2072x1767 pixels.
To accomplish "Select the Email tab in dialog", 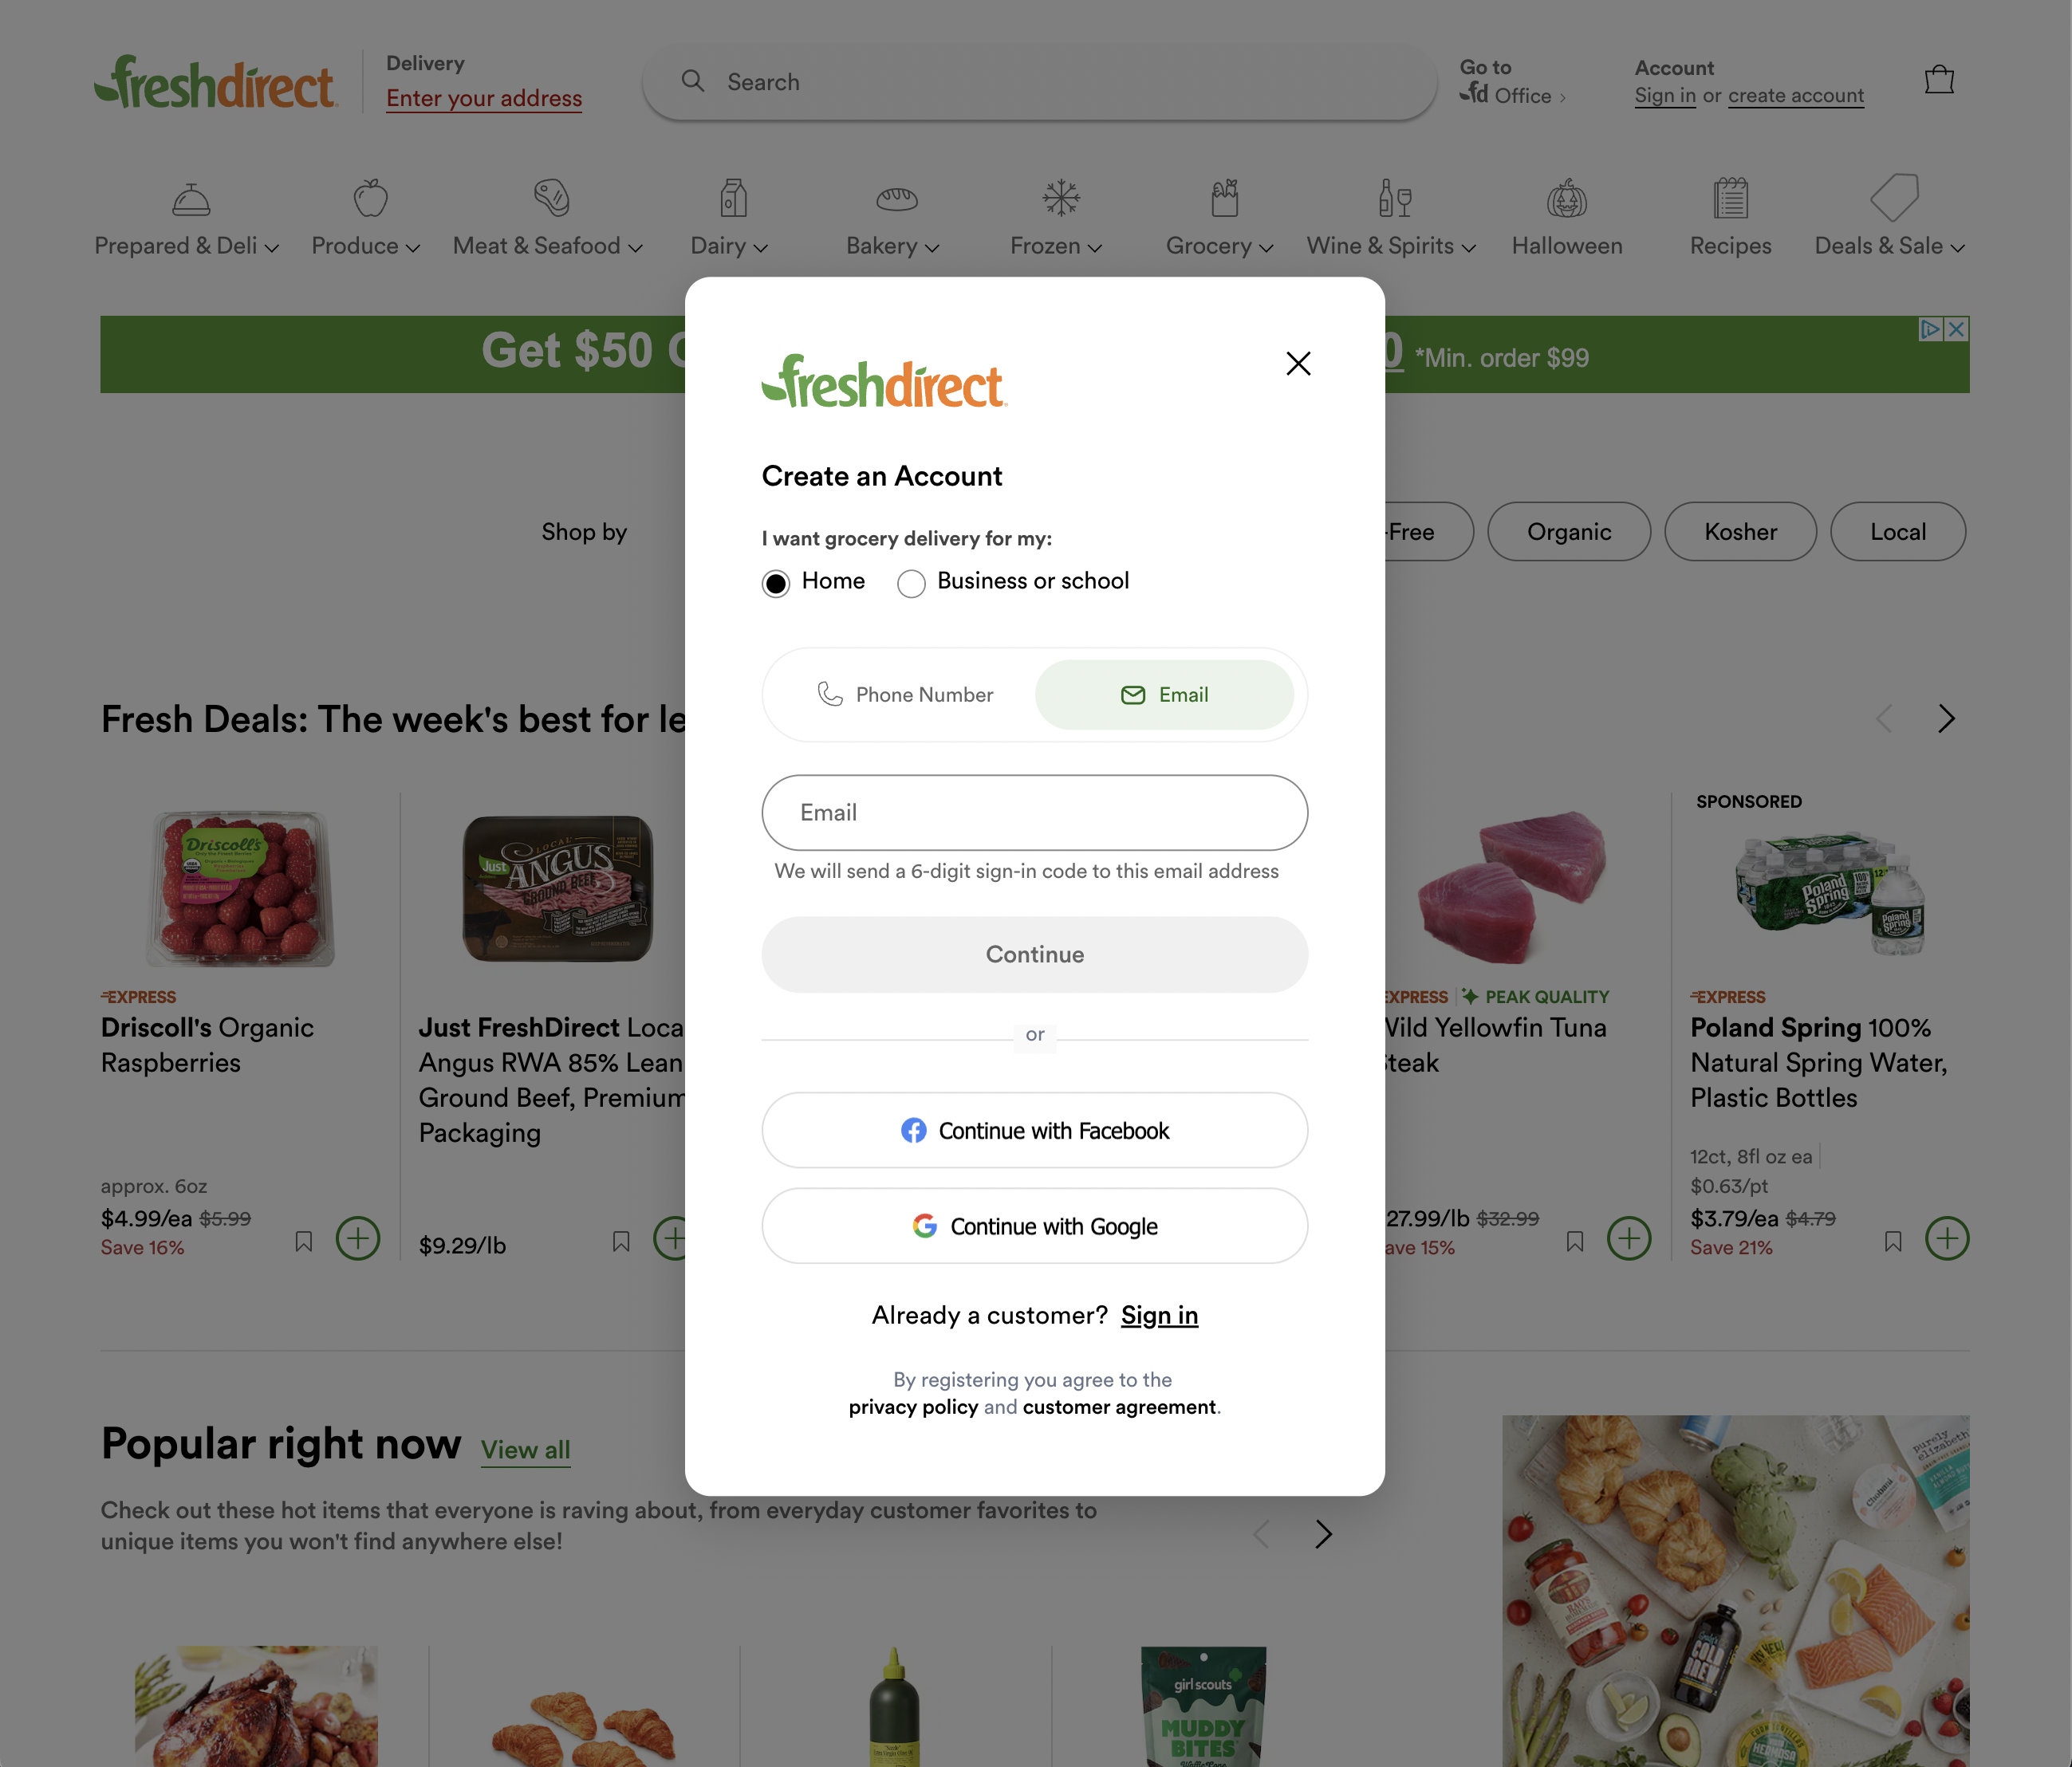I will click(x=1164, y=694).
